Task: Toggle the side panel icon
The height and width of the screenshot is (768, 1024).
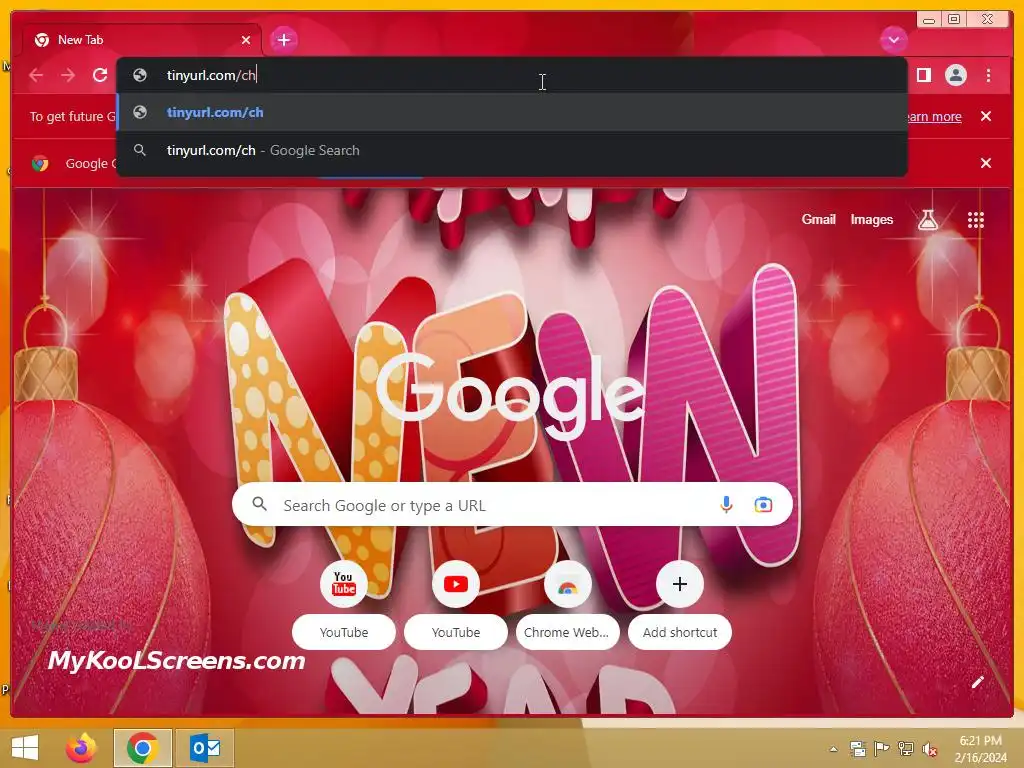Action: pos(923,75)
